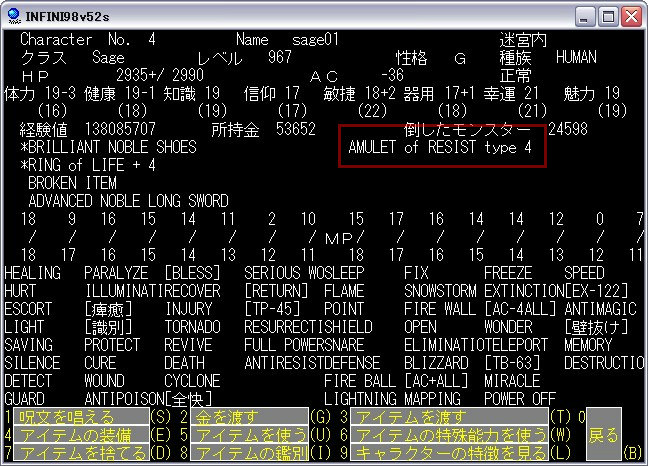The image size is (648, 466).
Task: Click the POWER OFF spell
Action: coord(520,399)
